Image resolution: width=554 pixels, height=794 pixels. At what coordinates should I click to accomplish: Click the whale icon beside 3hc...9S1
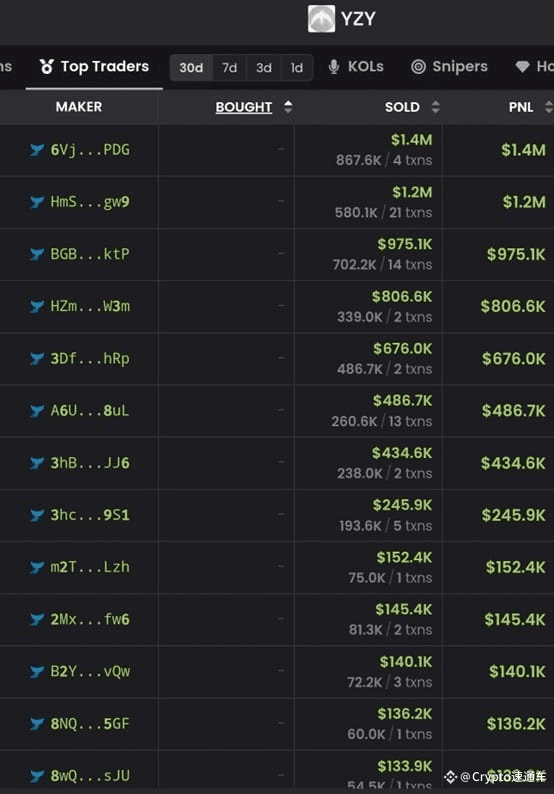37,515
